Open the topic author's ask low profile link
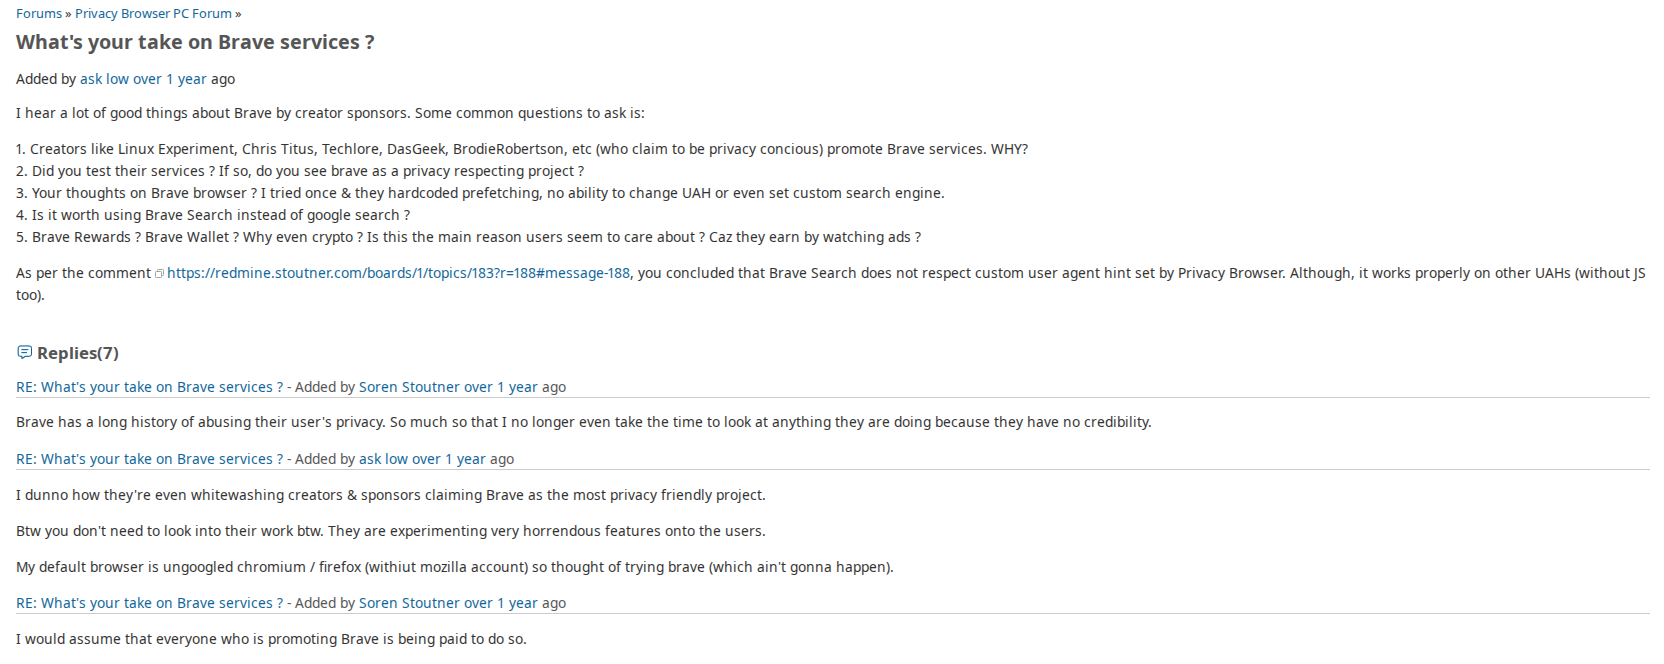Viewport: 1664px width, 664px height. (x=104, y=79)
